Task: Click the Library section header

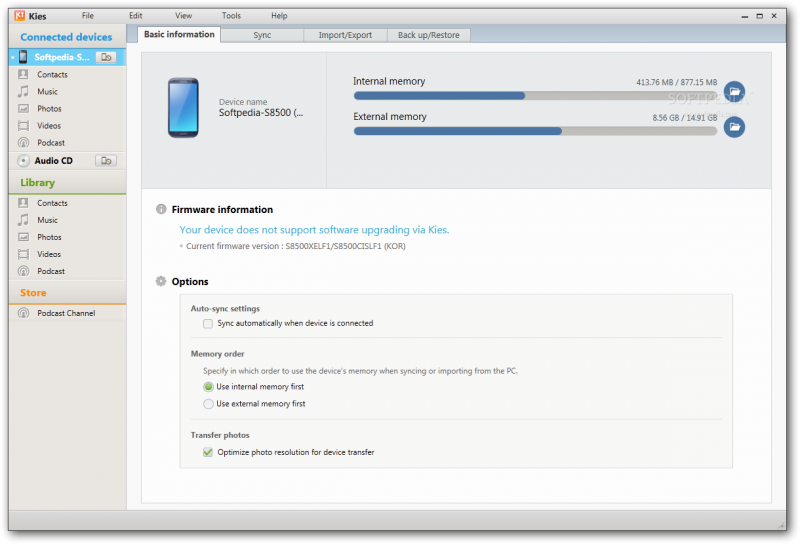Action: tap(37, 183)
